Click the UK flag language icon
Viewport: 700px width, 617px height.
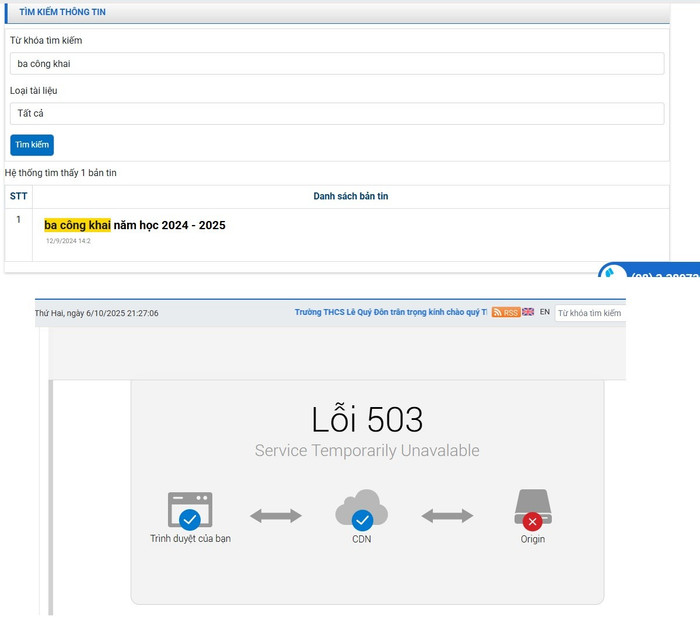[528, 312]
